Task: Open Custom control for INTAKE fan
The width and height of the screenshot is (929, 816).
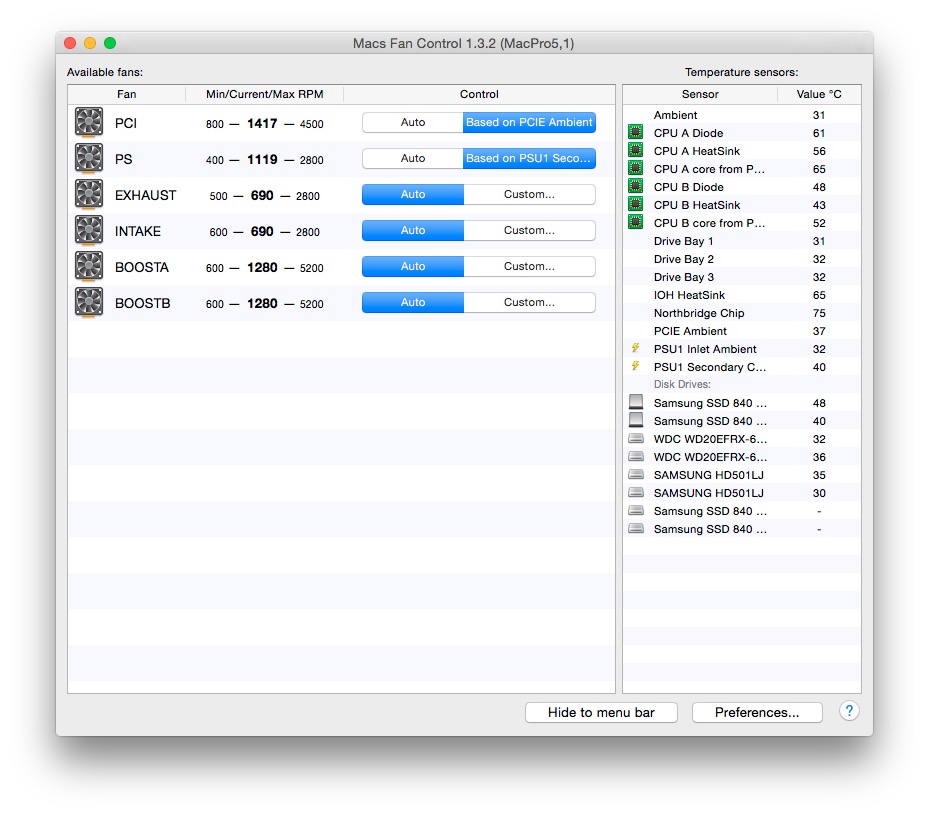Action: click(529, 231)
